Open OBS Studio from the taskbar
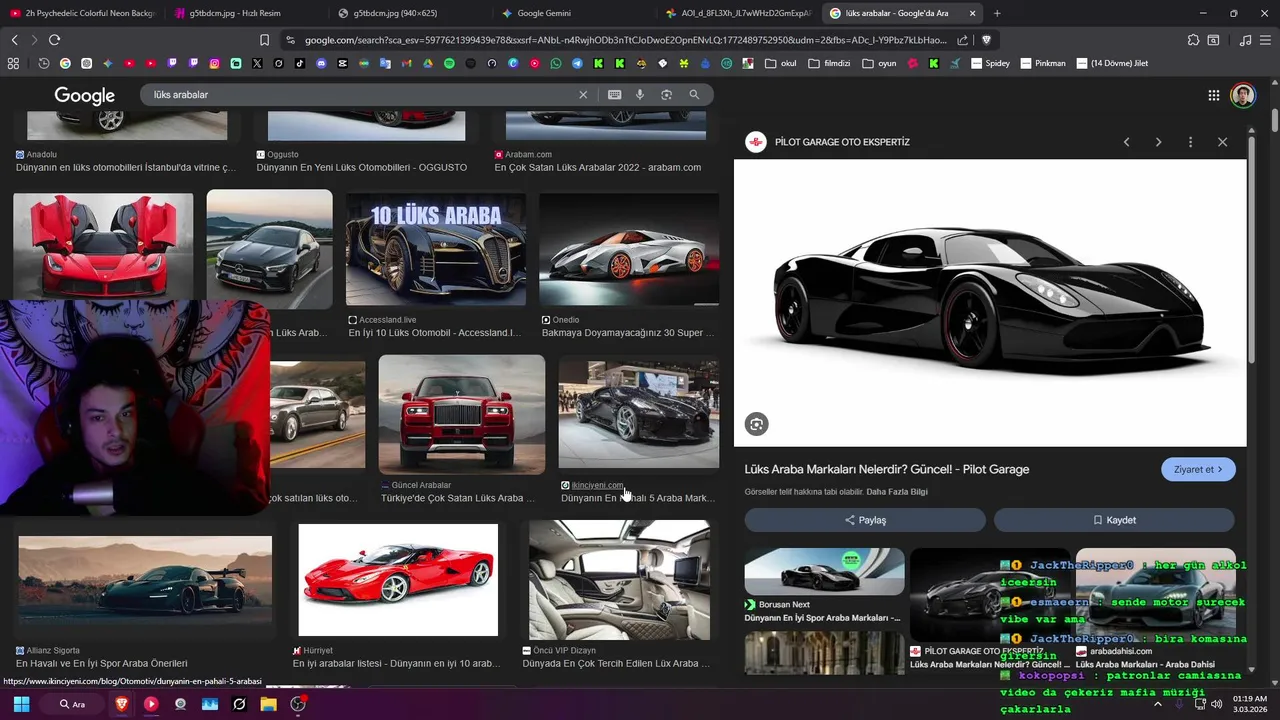The height and width of the screenshot is (720, 1280). coord(298,704)
